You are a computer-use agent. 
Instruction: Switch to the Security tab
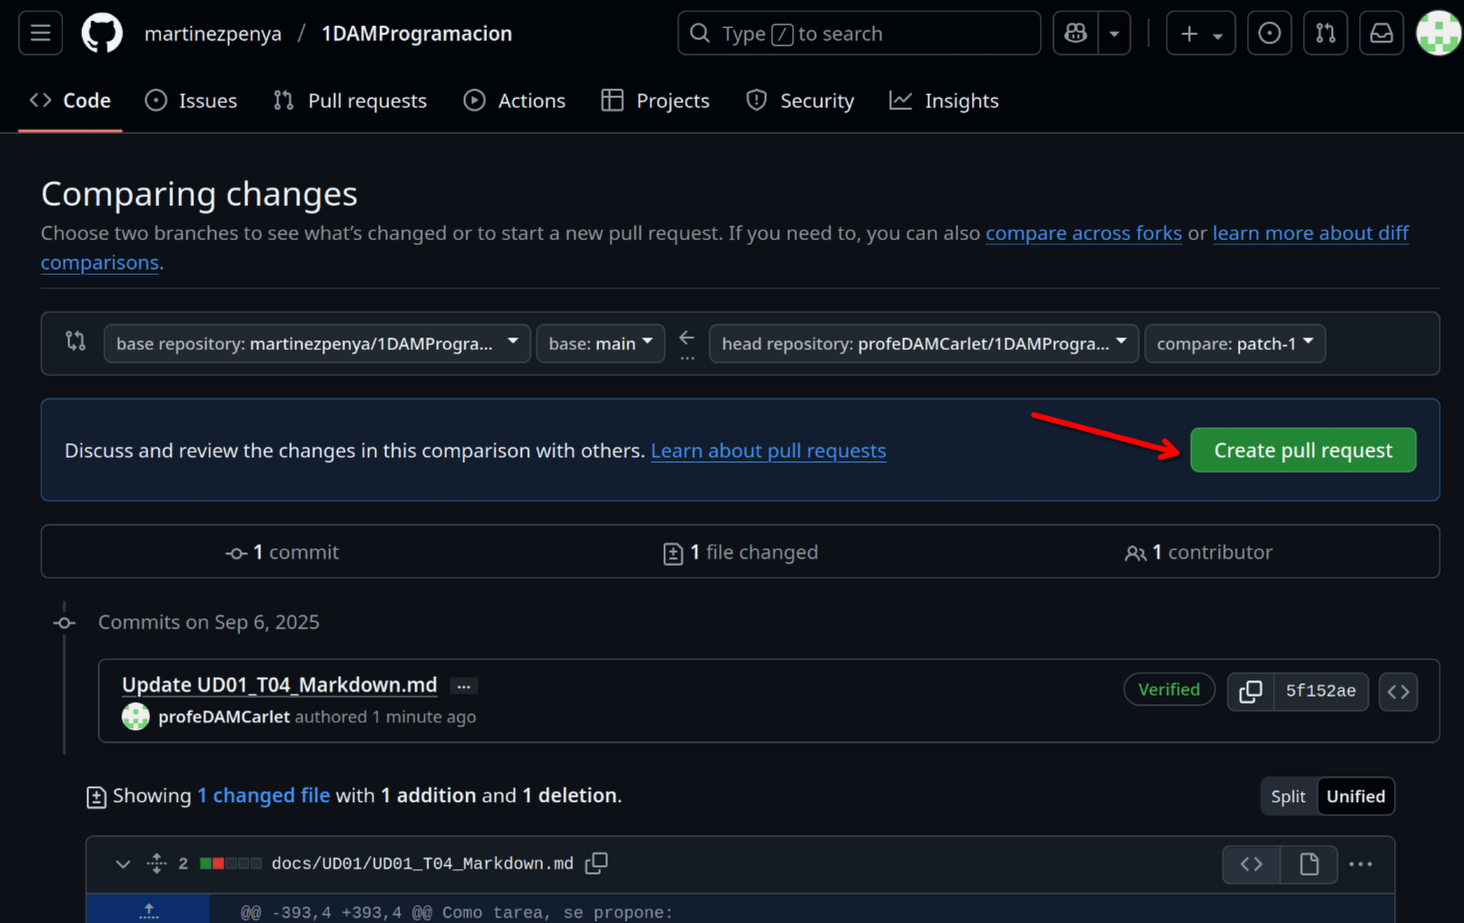tap(800, 100)
